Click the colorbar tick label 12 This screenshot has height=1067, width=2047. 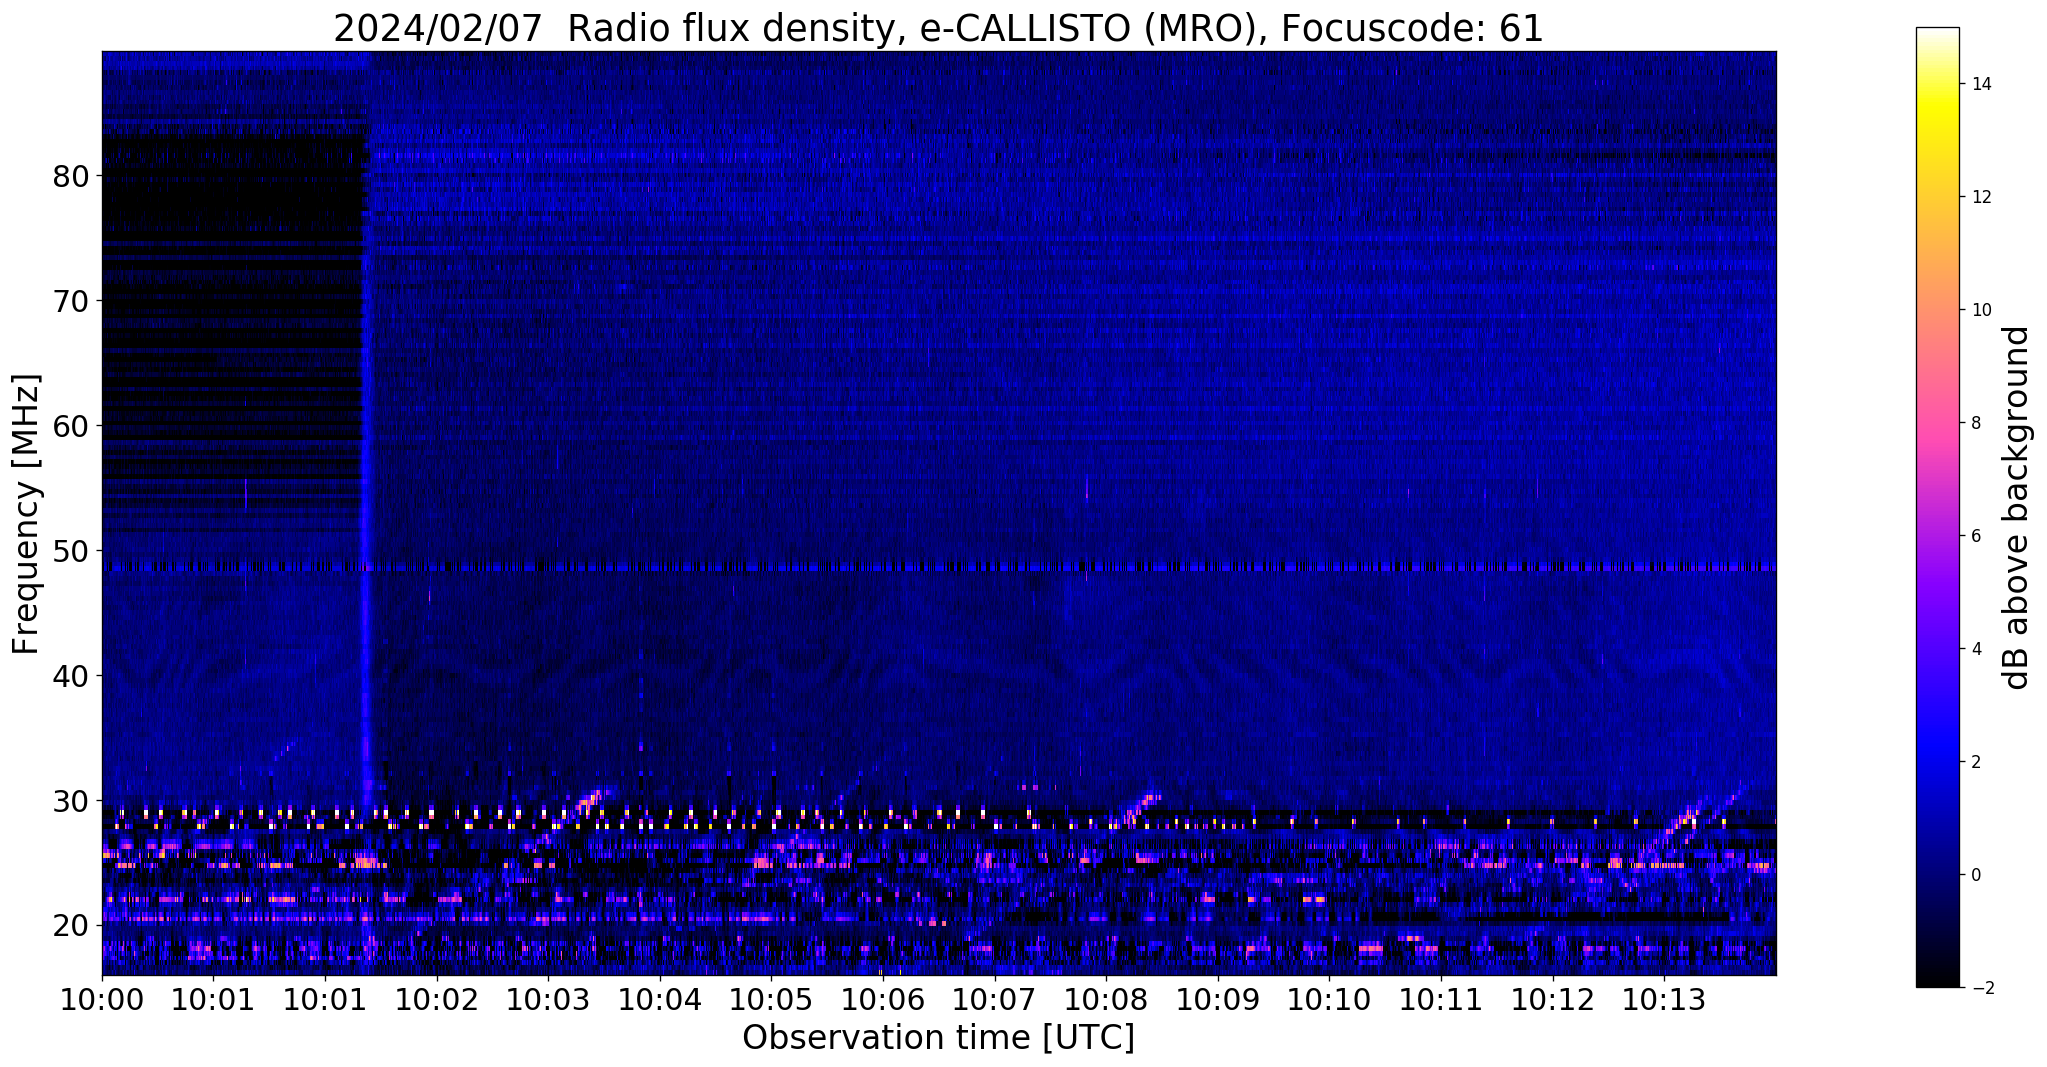coord(1980,197)
